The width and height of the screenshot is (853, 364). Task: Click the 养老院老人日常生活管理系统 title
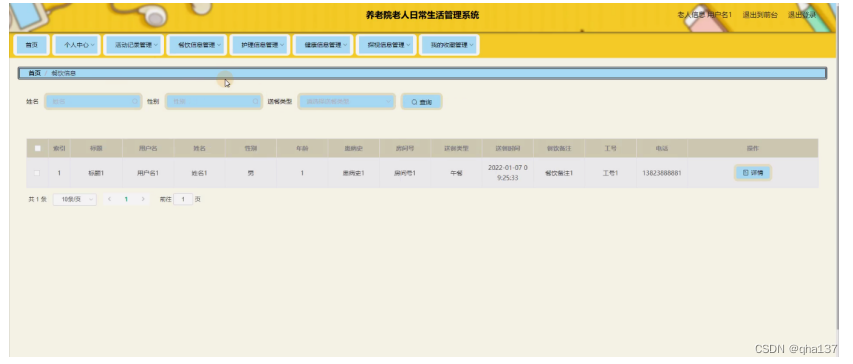click(x=422, y=15)
